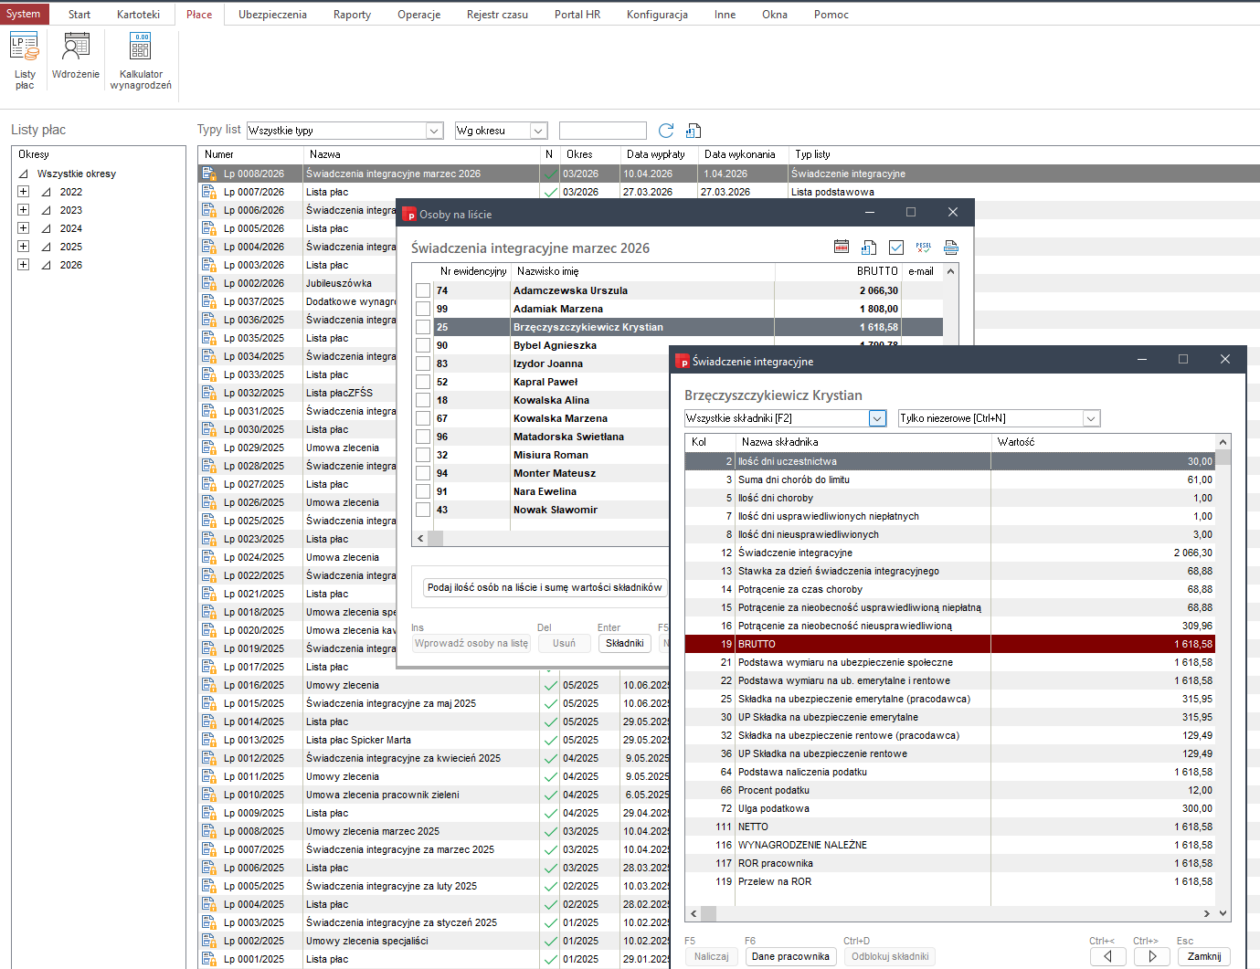The height and width of the screenshot is (969, 1260).
Task: Tick checkbox for Kowalska Alina
Action: point(423,400)
